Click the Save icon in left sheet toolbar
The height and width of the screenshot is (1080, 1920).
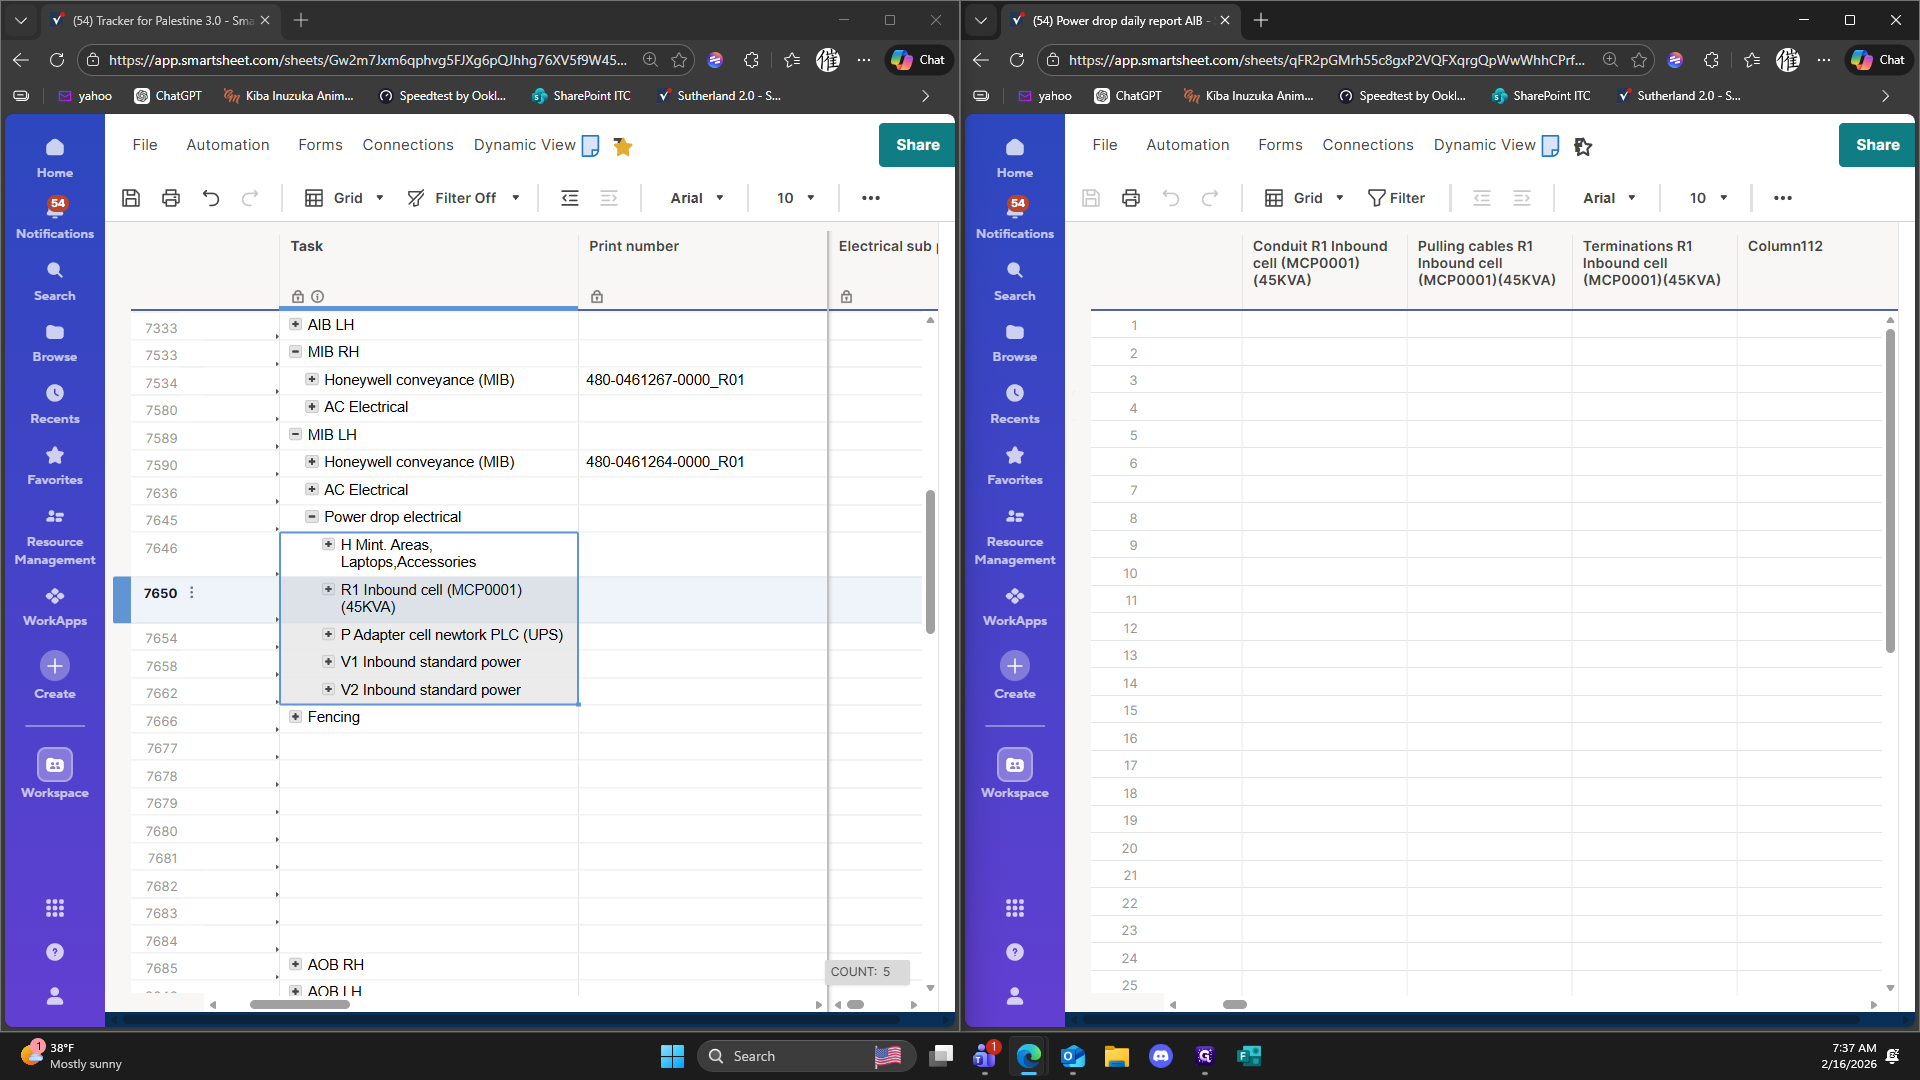pos(131,198)
